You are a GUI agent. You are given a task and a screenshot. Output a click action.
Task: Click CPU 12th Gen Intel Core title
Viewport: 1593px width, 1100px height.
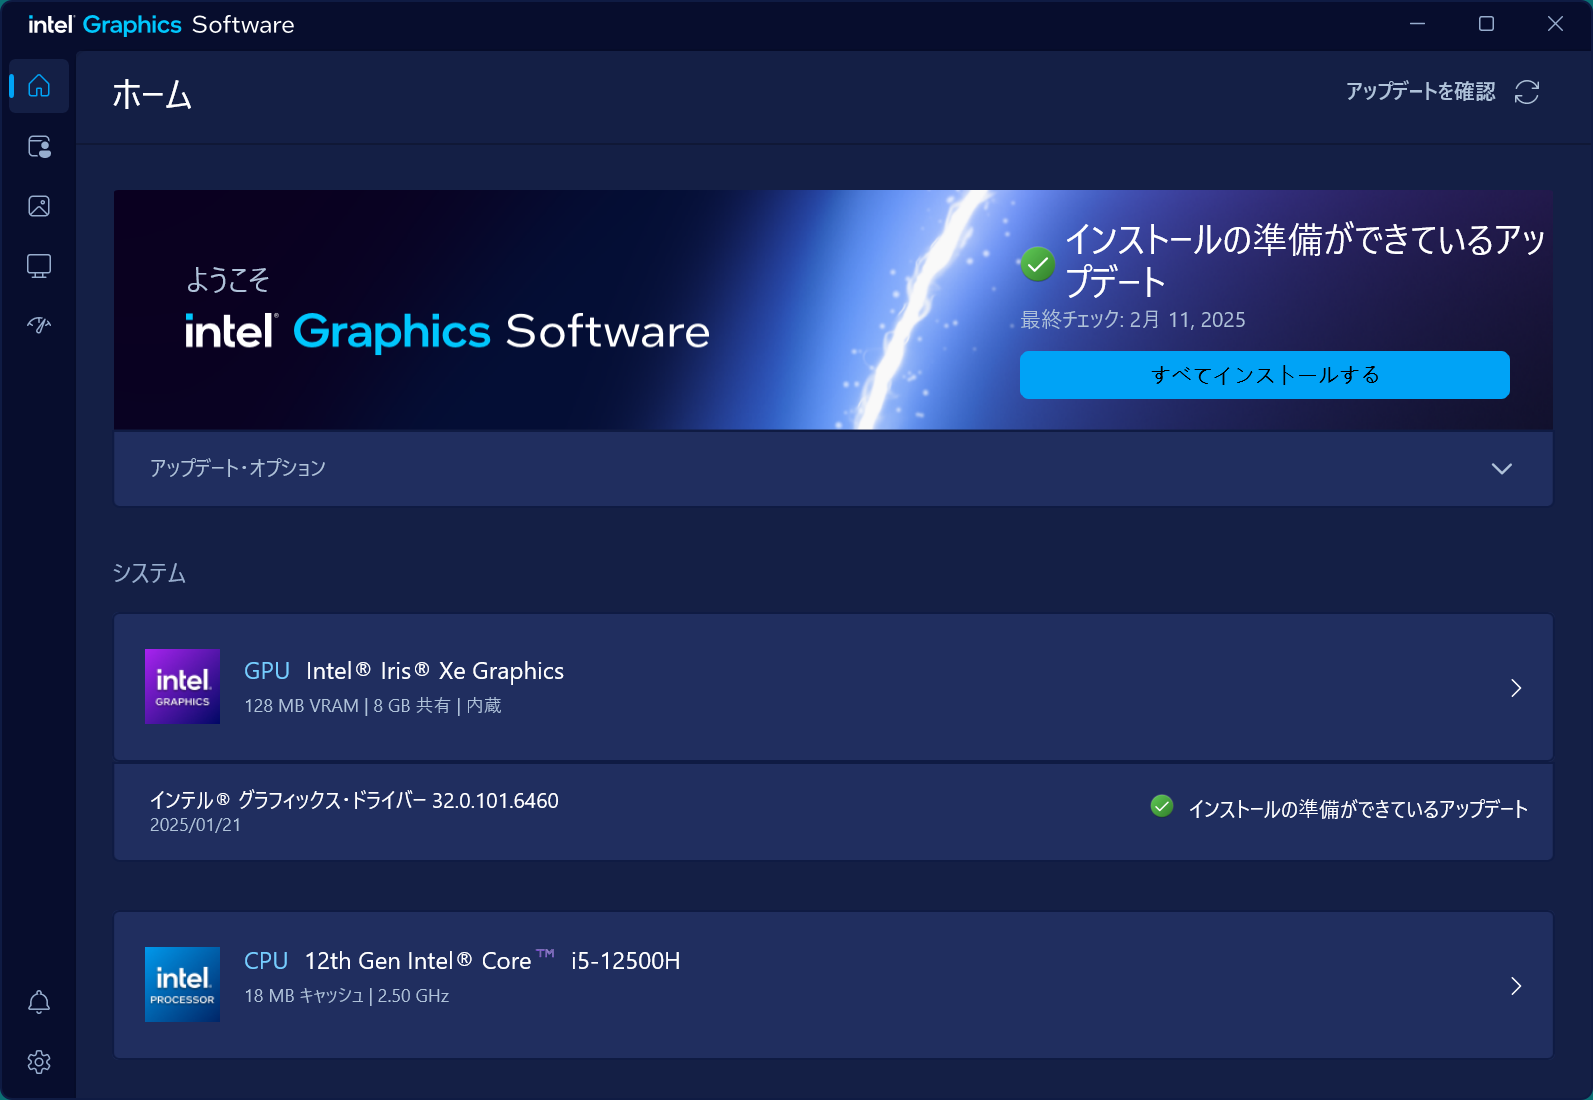[462, 961]
